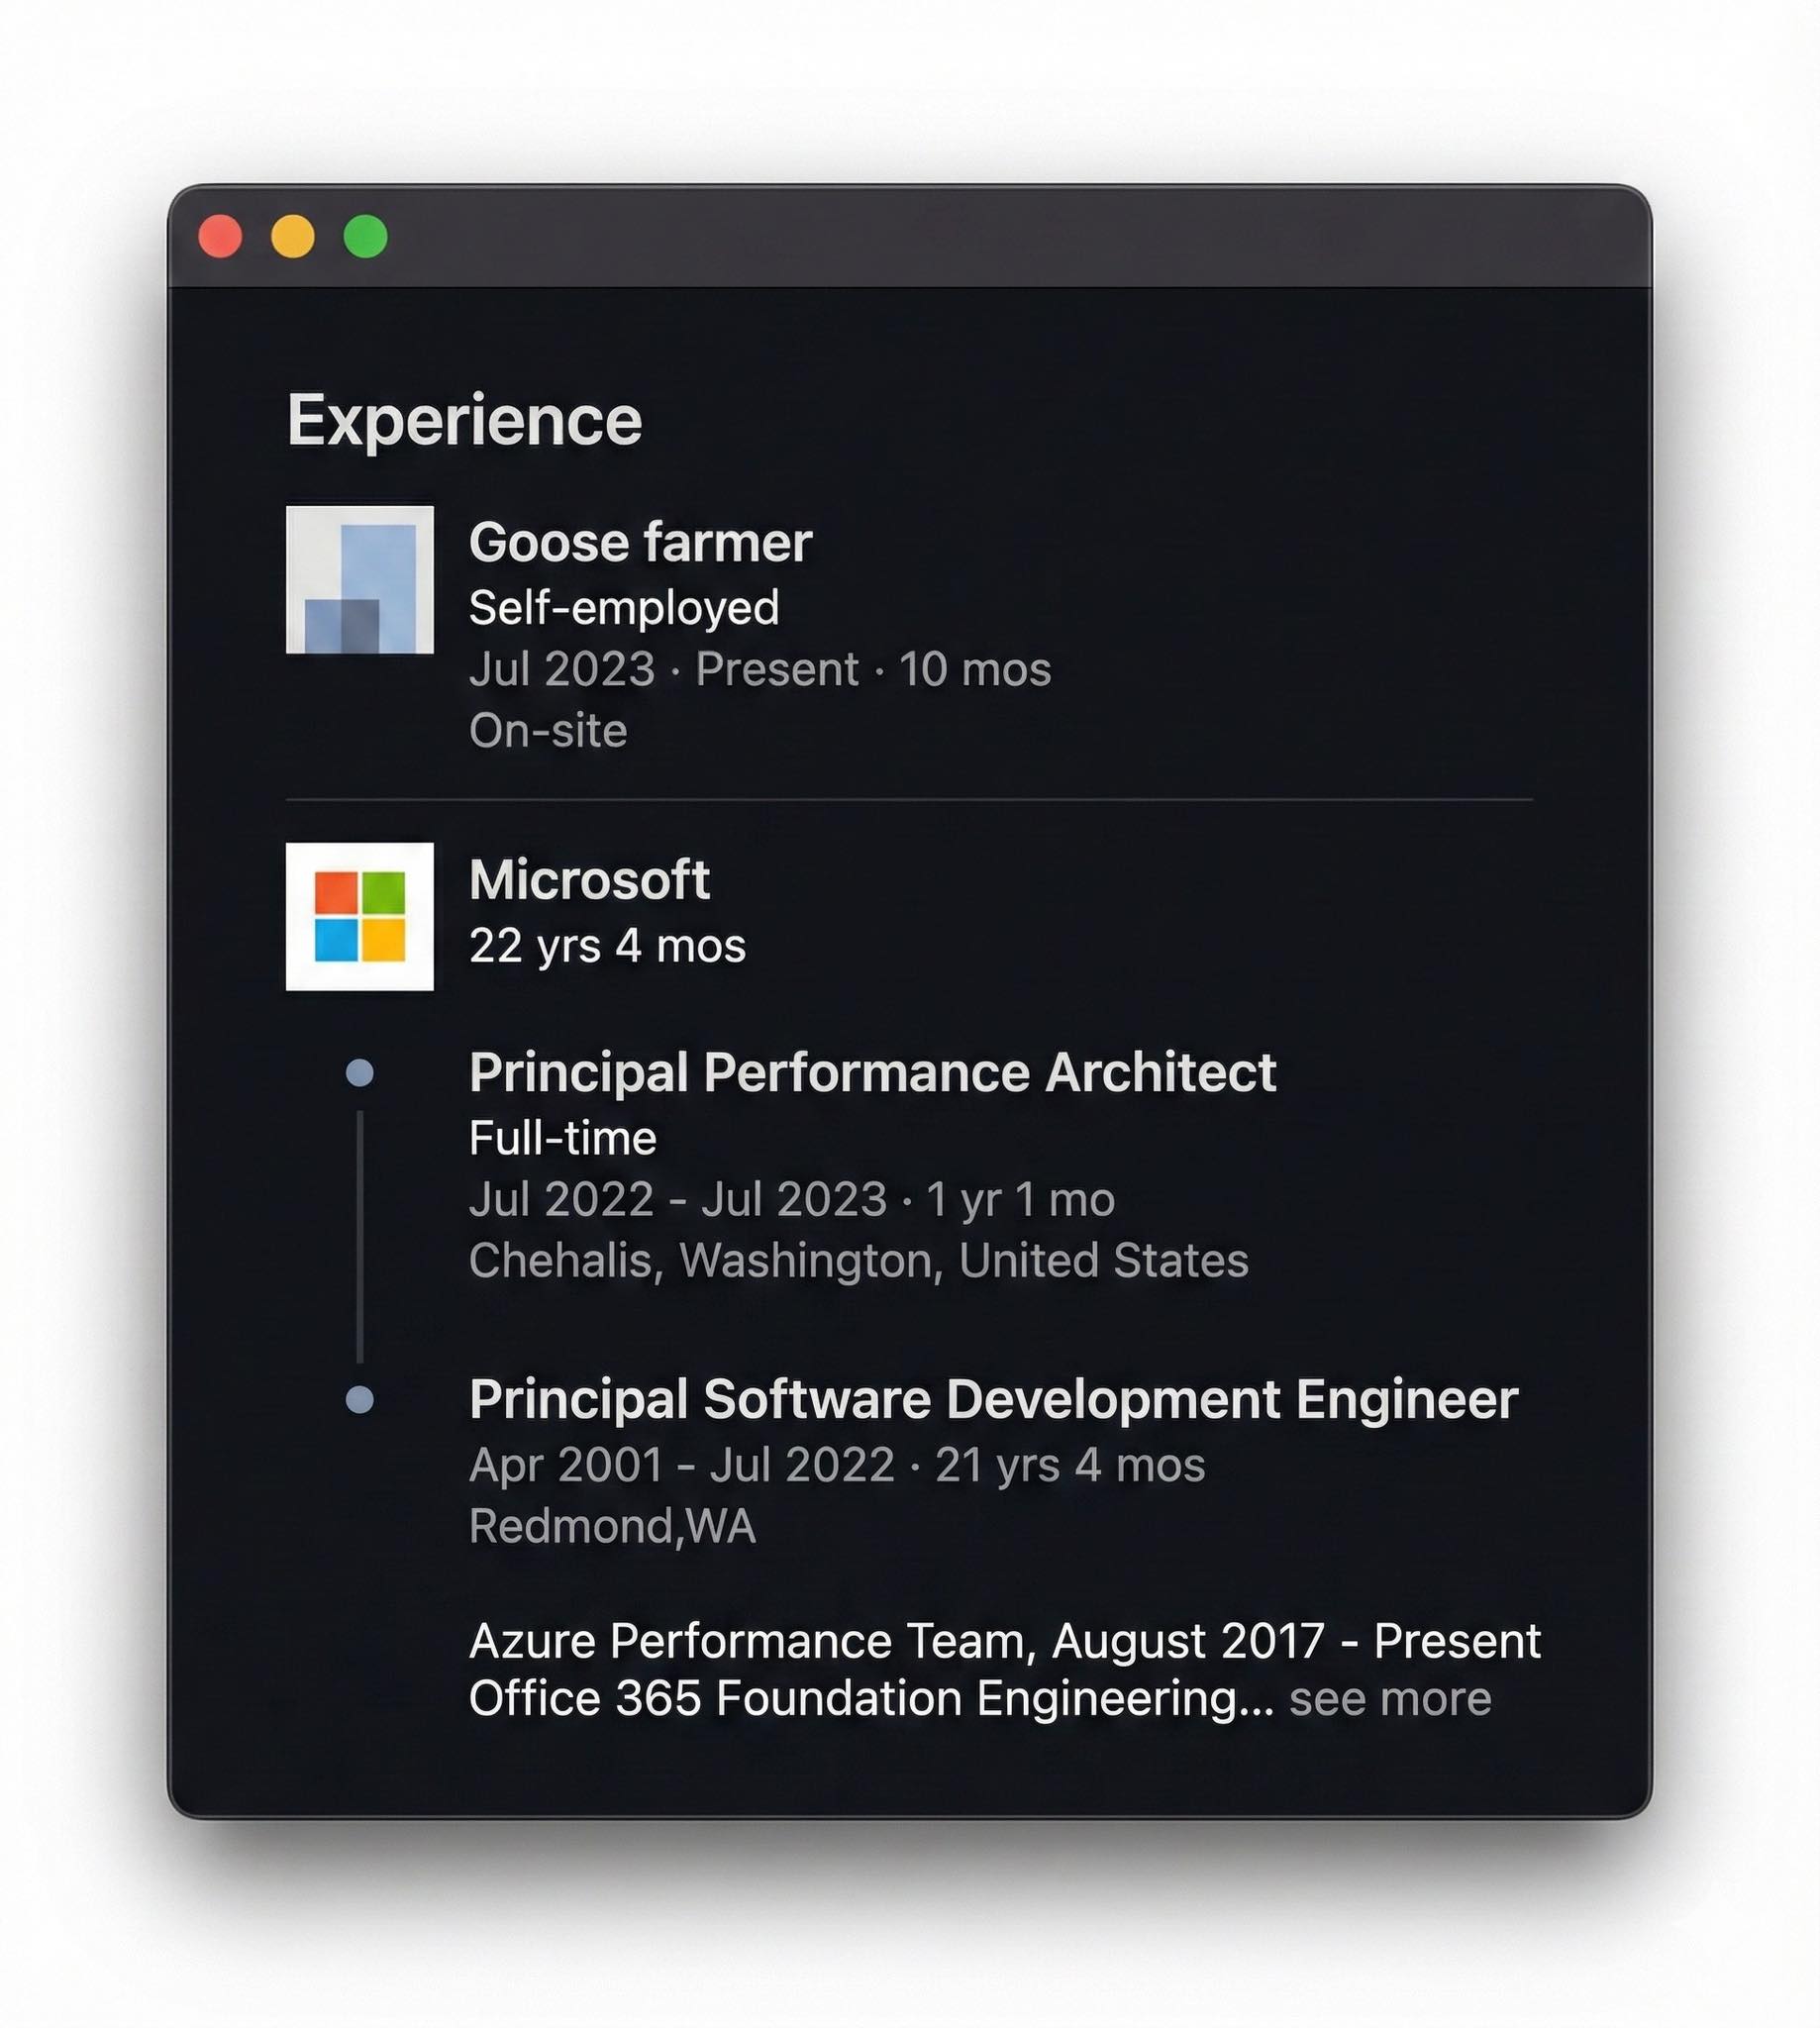Click the "Apr 2001 - Jul 2022" date range
The image size is (1820, 2028).
click(x=682, y=1465)
